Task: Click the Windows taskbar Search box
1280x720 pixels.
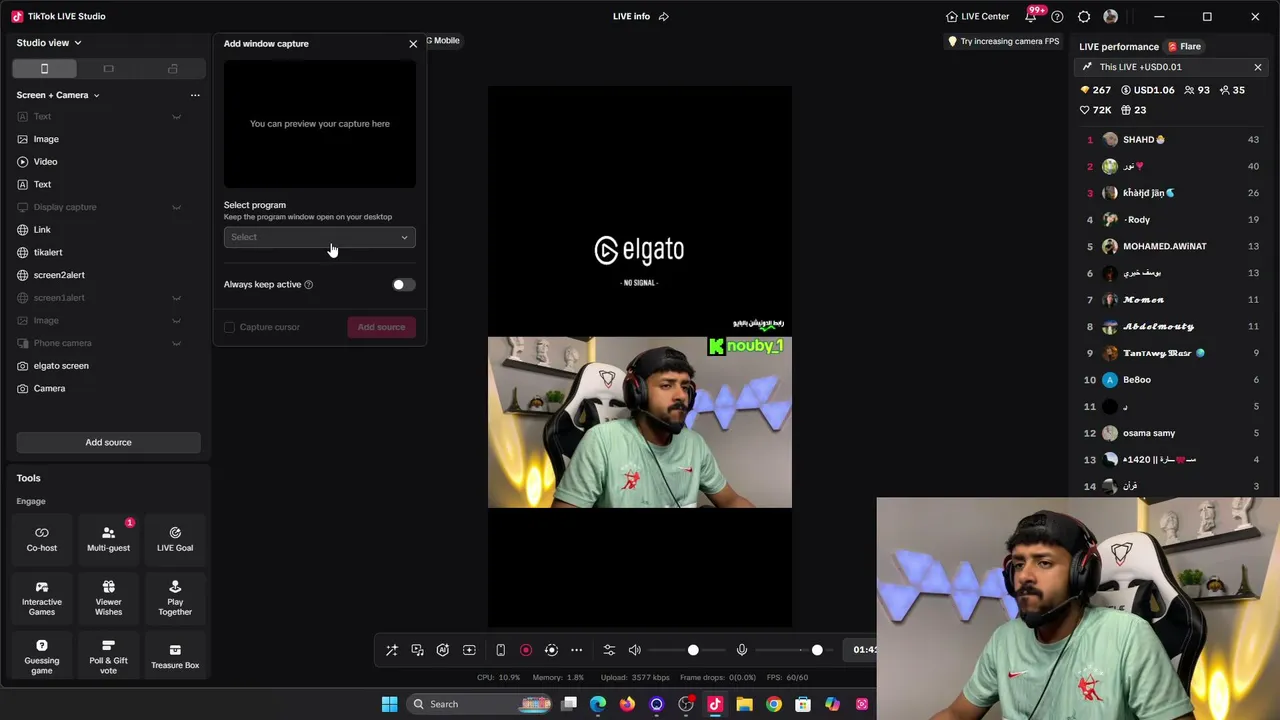Action: click(481, 704)
